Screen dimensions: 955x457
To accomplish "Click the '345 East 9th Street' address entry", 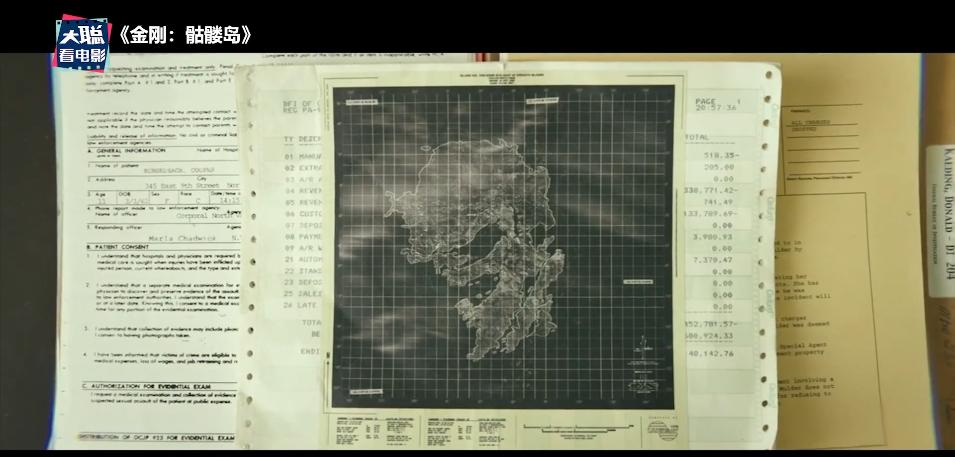I will coord(181,185).
